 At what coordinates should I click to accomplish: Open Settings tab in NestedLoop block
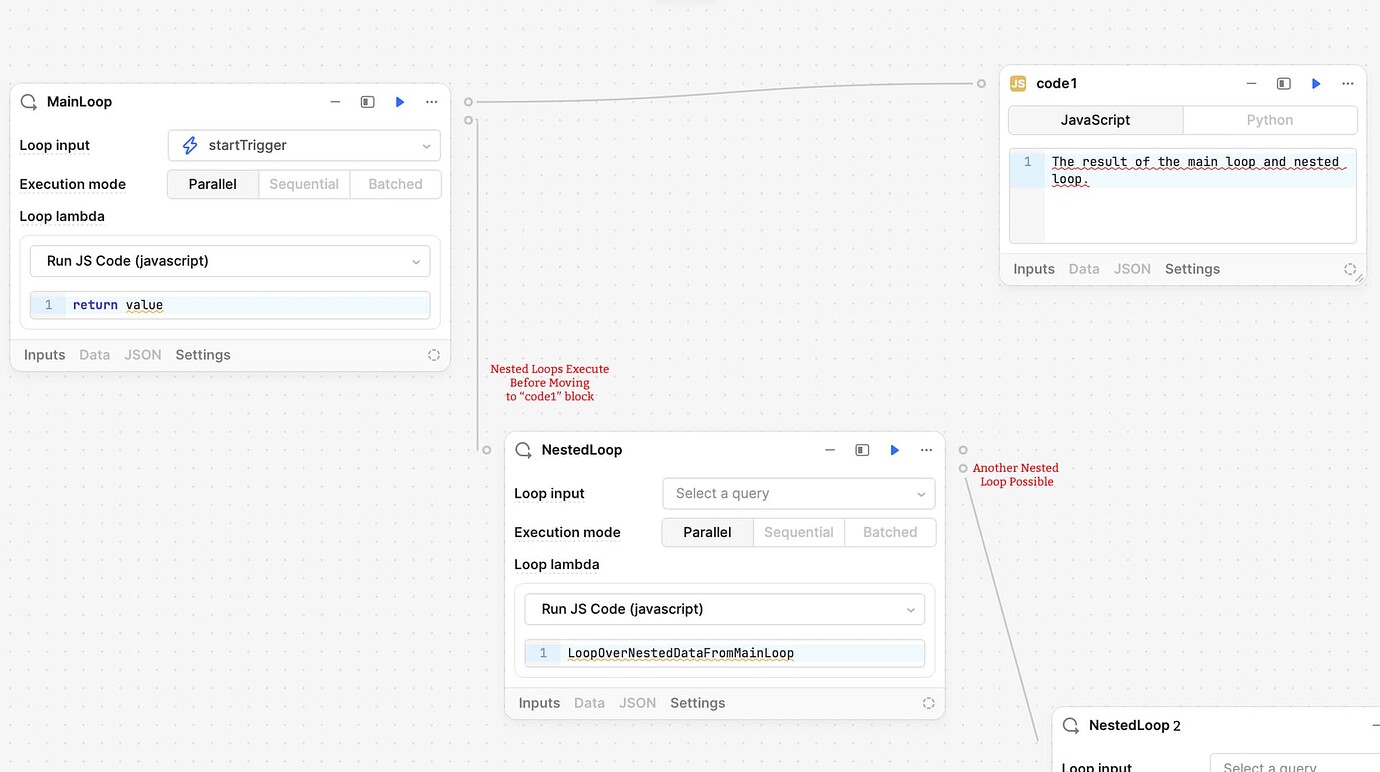coord(698,703)
